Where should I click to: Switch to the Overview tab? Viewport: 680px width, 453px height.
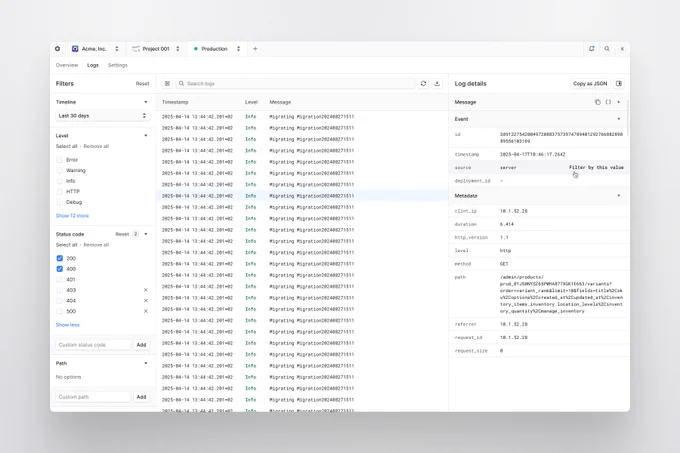coord(67,65)
